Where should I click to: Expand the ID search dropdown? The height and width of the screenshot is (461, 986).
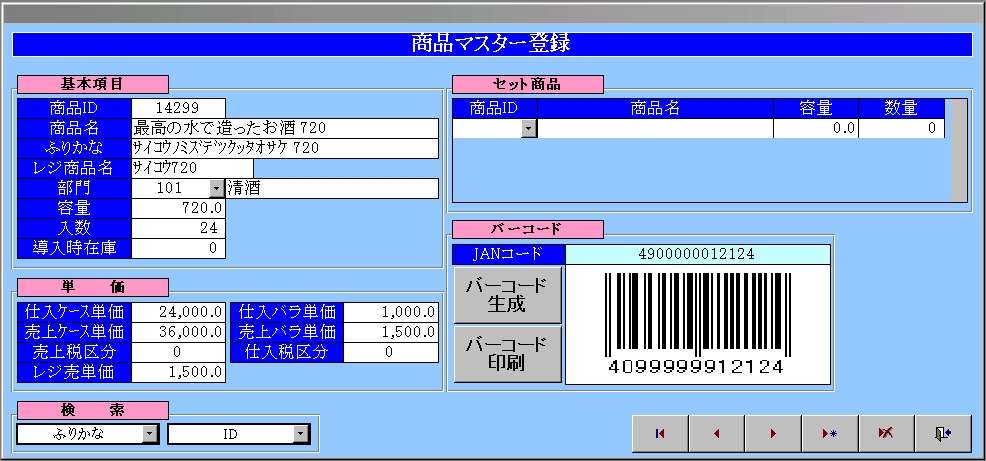[x=301, y=434]
